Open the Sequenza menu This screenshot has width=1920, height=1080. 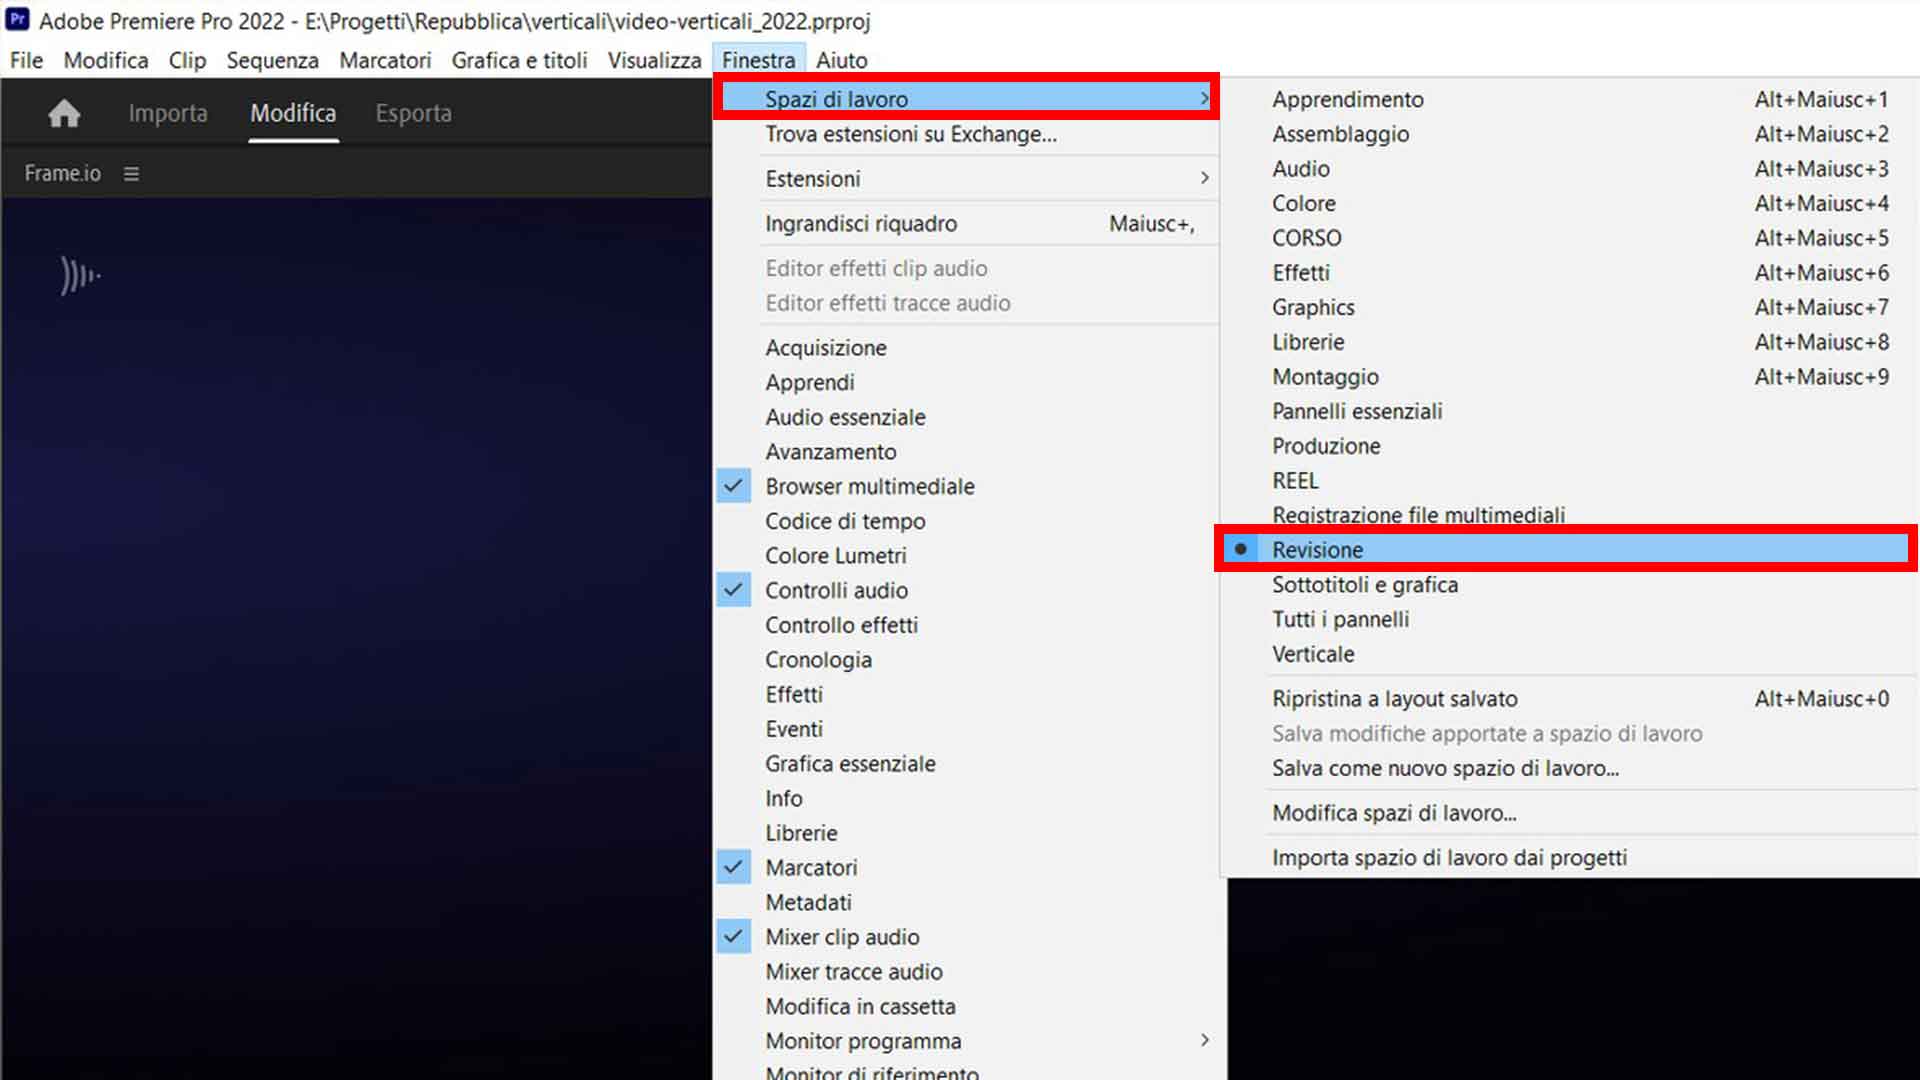point(272,60)
